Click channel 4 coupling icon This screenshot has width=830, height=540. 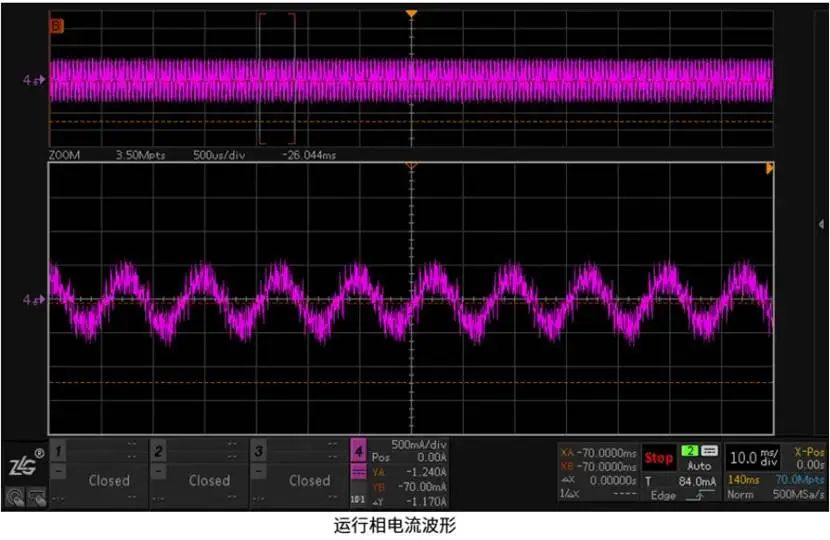(x=358, y=471)
